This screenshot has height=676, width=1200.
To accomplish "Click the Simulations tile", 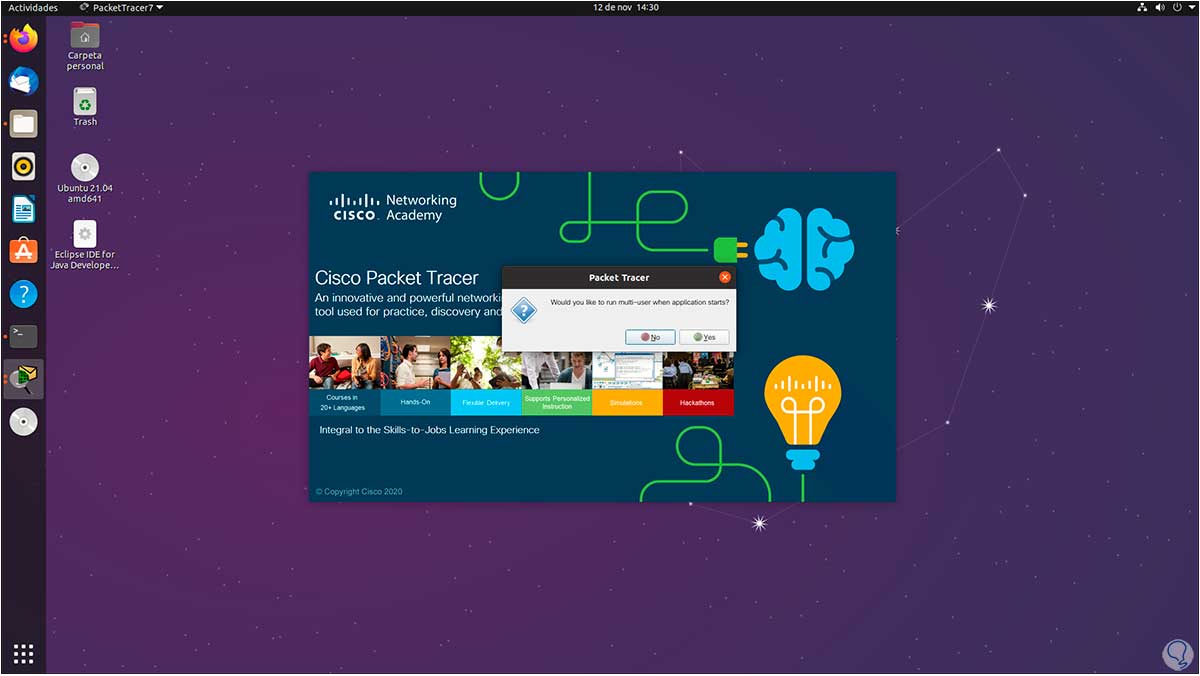I will 627,402.
